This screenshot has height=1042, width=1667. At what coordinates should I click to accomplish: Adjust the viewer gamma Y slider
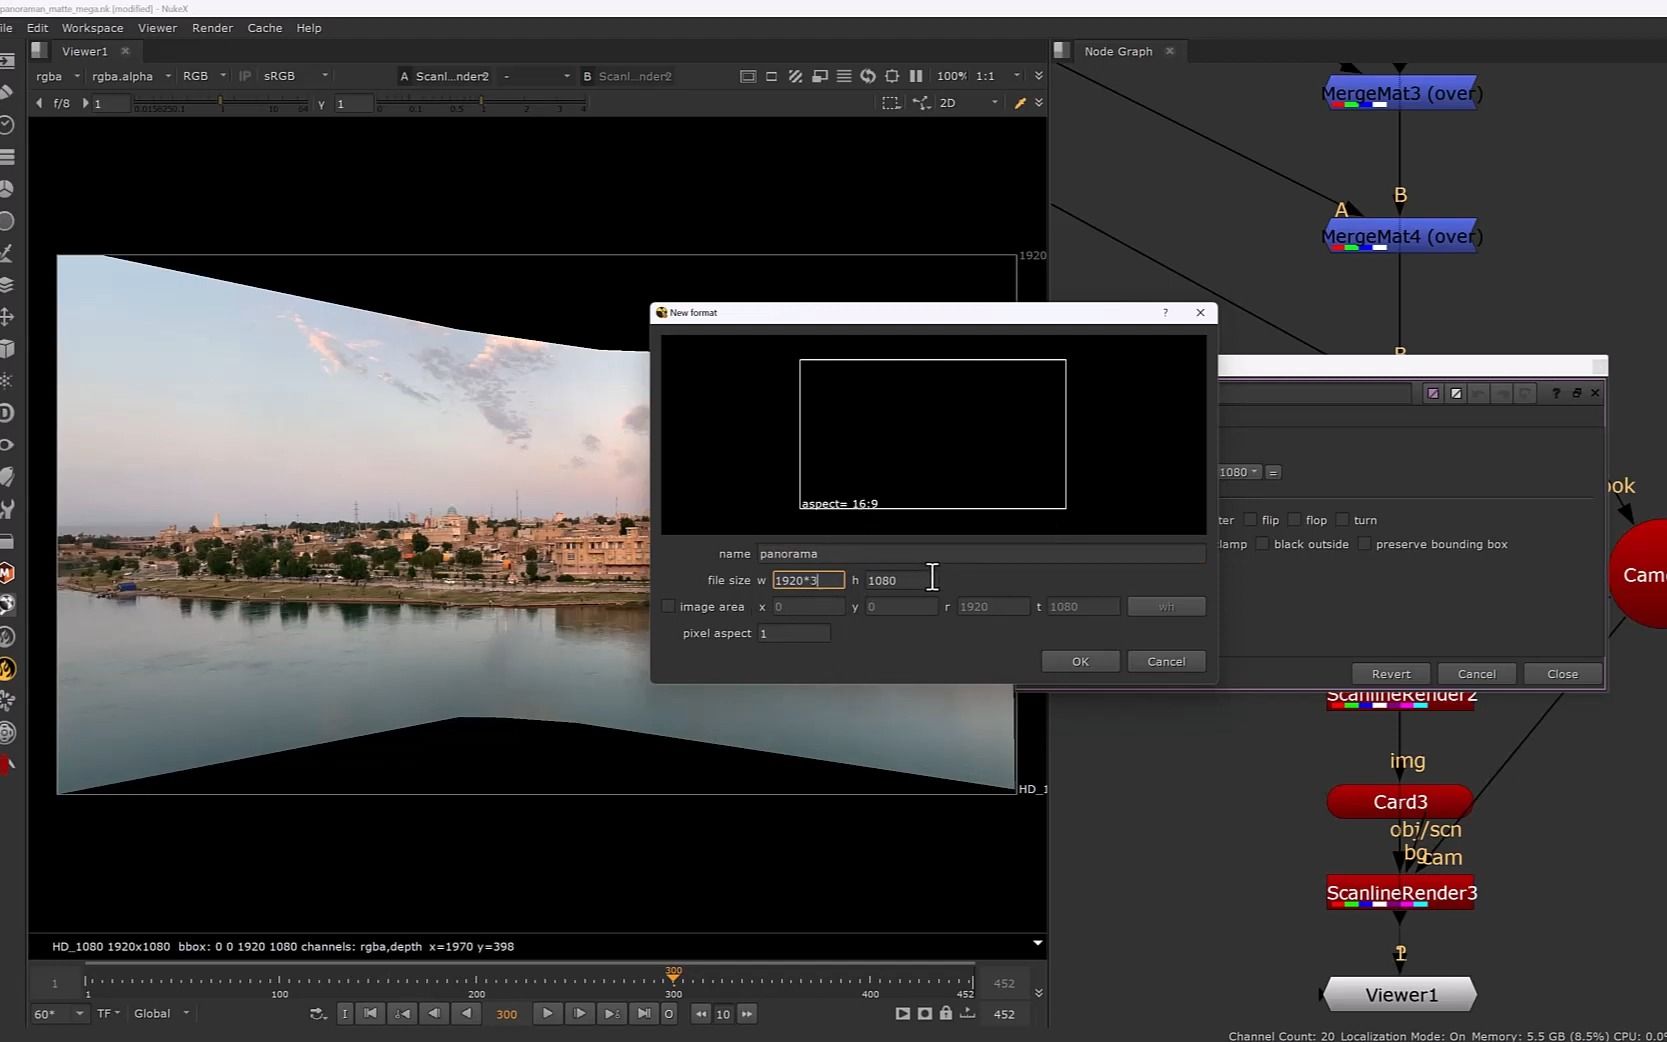tap(481, 103)
